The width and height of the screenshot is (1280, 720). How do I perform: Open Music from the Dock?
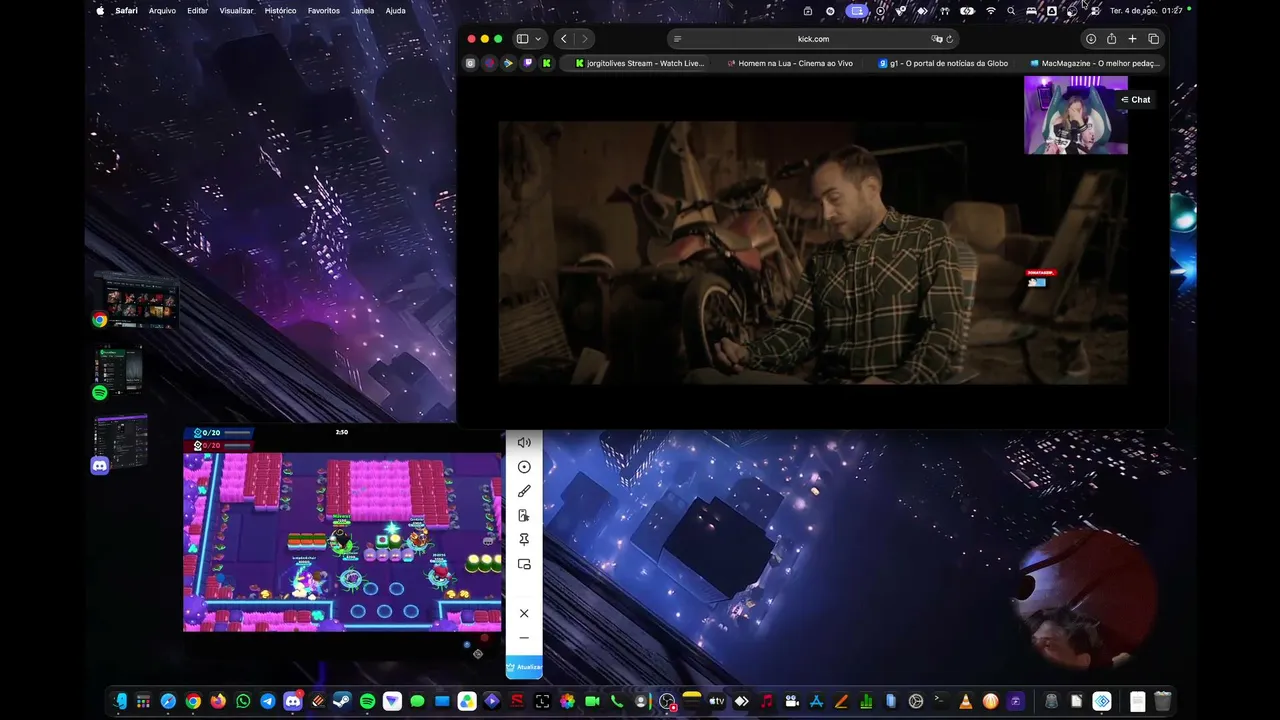pos(766,701)
